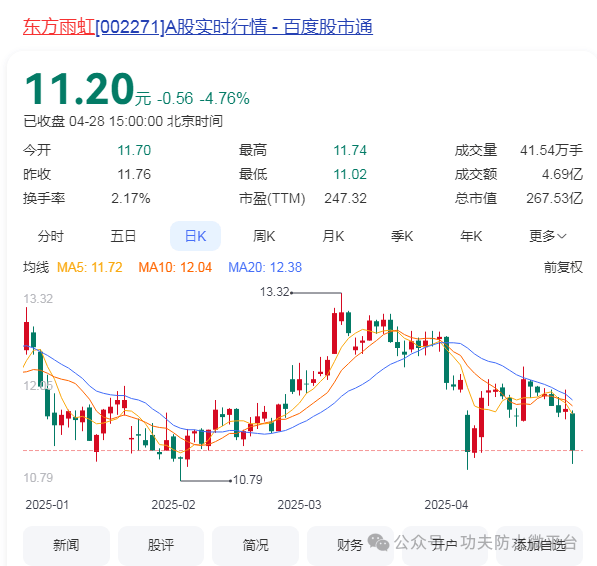This screenshot has width=597, height=566.
Task: Click the -4.76% change percentage
Action: tap(225, 98)
